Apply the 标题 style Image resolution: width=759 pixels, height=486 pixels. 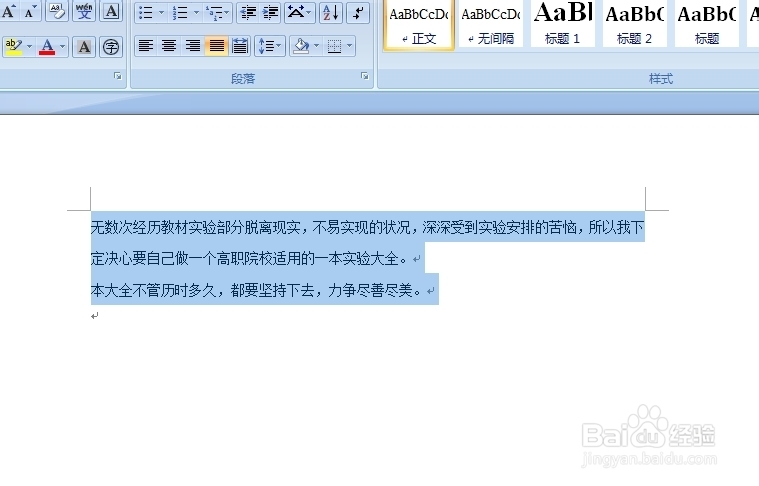coord(707,24)
